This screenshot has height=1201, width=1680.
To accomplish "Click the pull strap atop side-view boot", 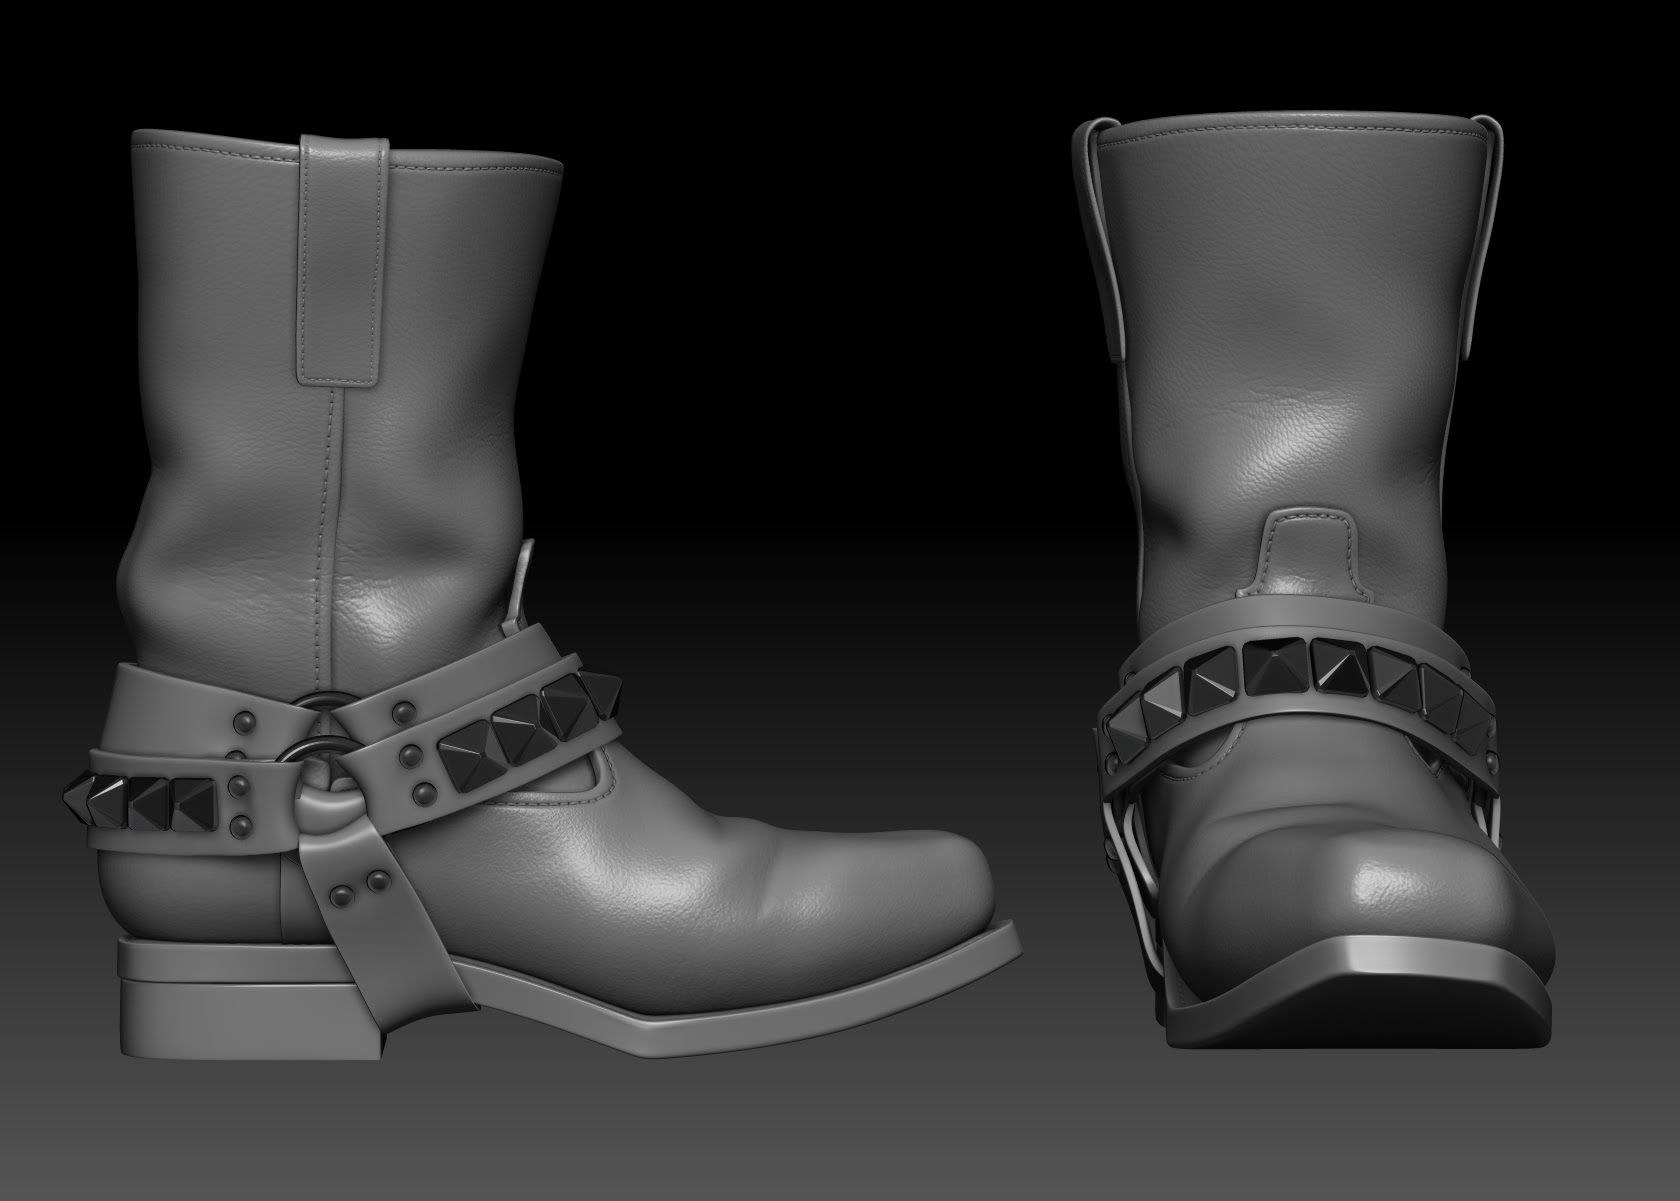I will pos(343,261).
